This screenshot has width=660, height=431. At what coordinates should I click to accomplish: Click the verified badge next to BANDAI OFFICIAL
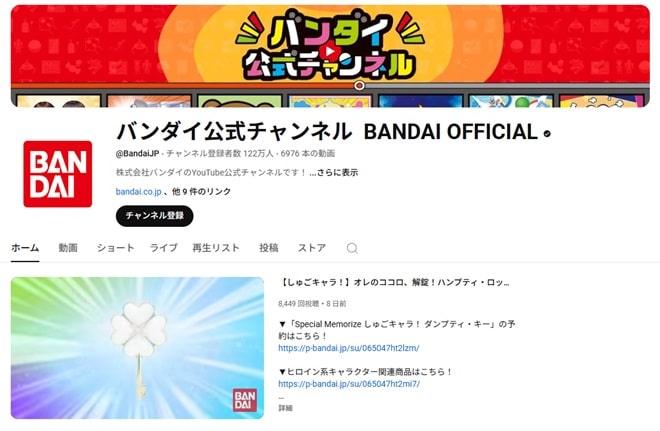click(x=547, y=134)
